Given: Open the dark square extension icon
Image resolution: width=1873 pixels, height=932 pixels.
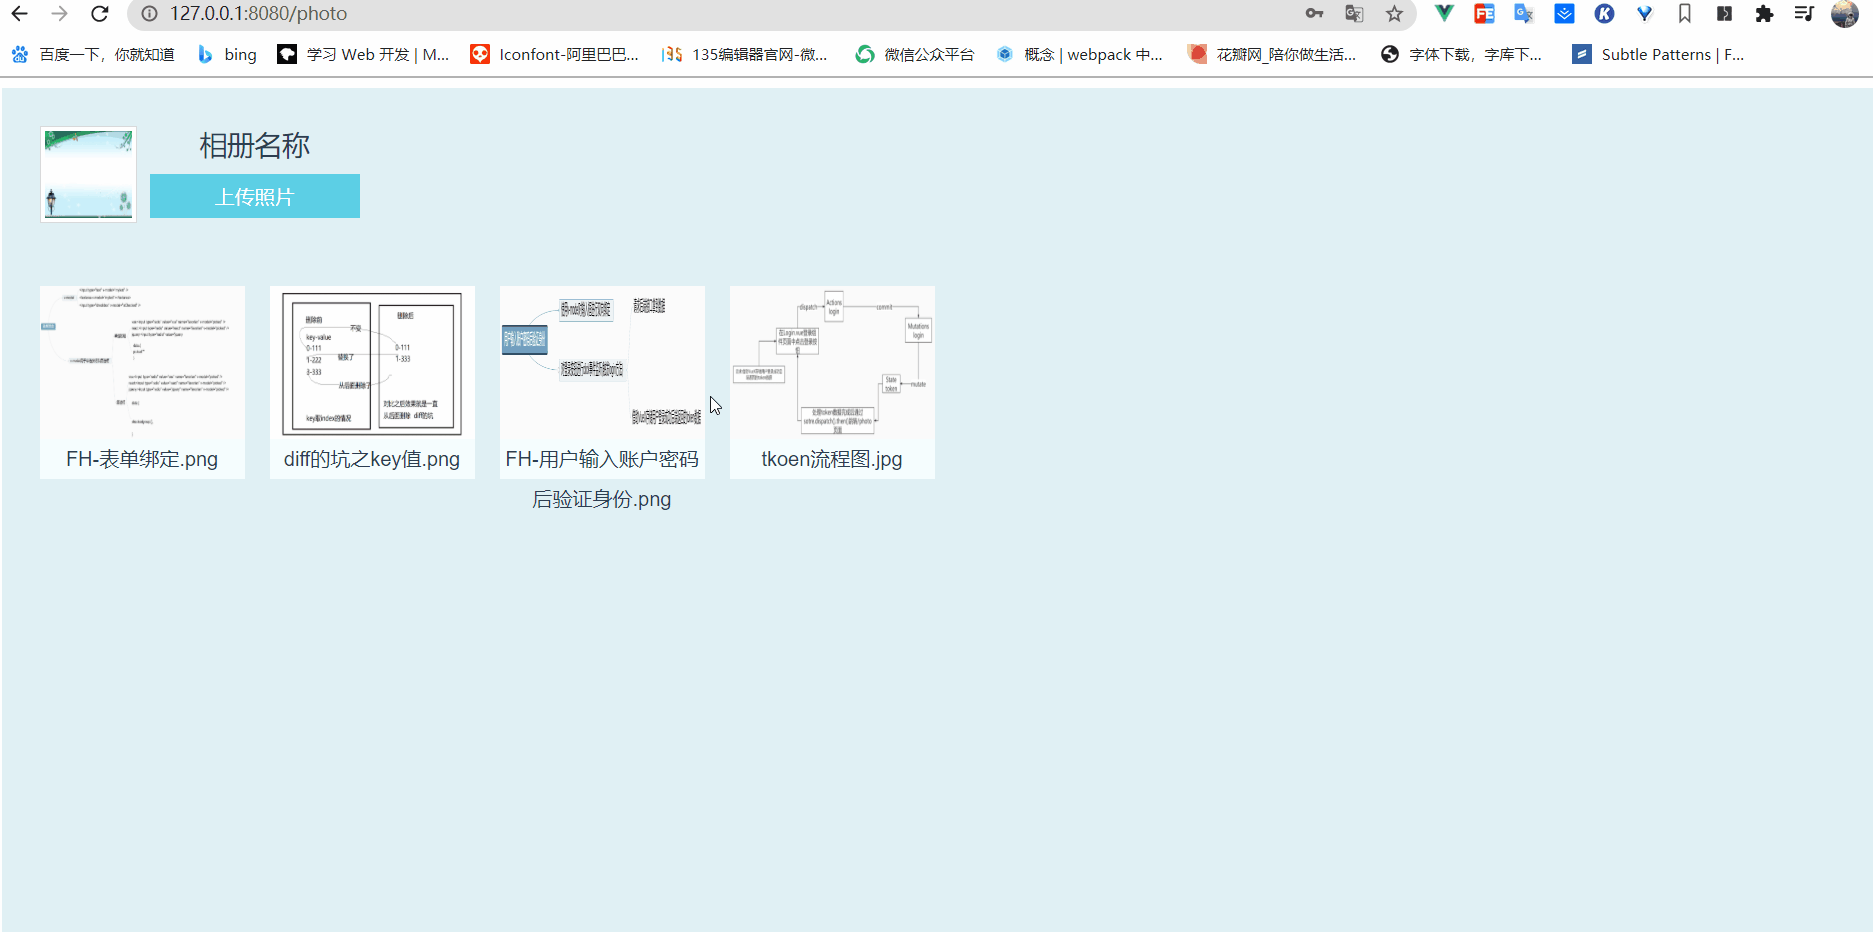Looking at the screenshot, I should point(1724,14).
